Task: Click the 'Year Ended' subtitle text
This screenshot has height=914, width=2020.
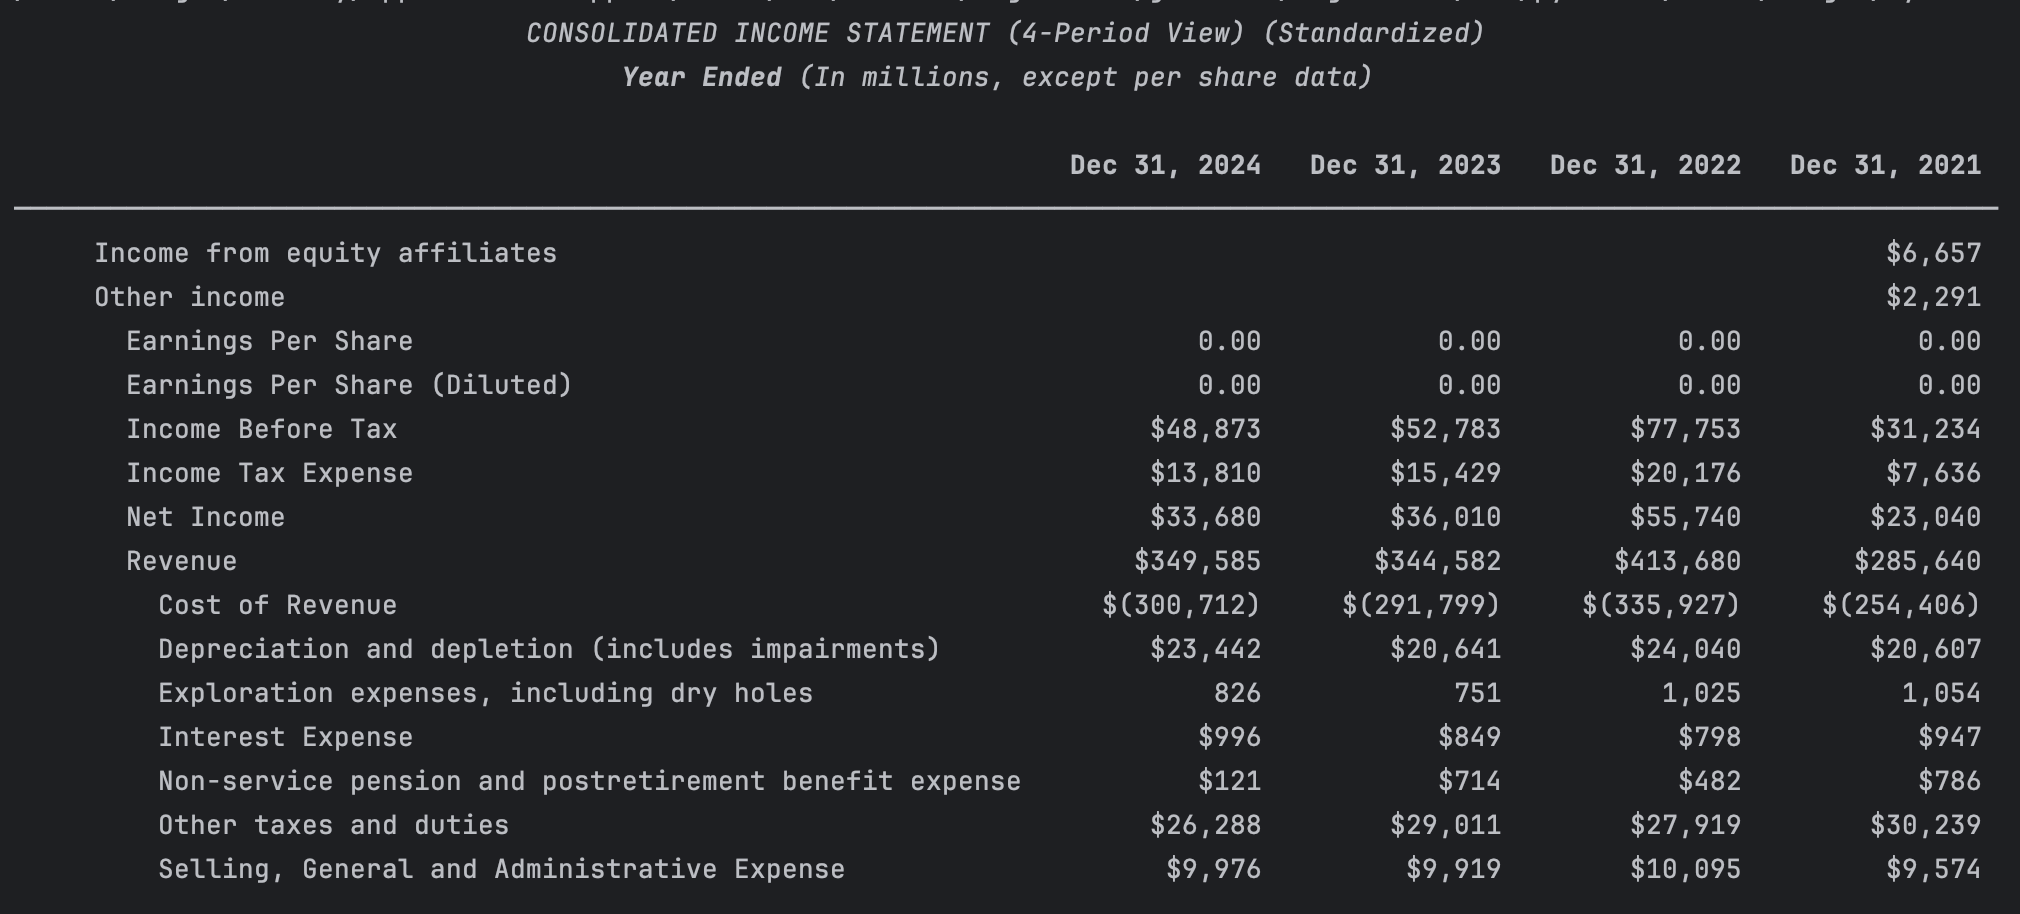Action: pyautogui.click(x=702, y=77)
